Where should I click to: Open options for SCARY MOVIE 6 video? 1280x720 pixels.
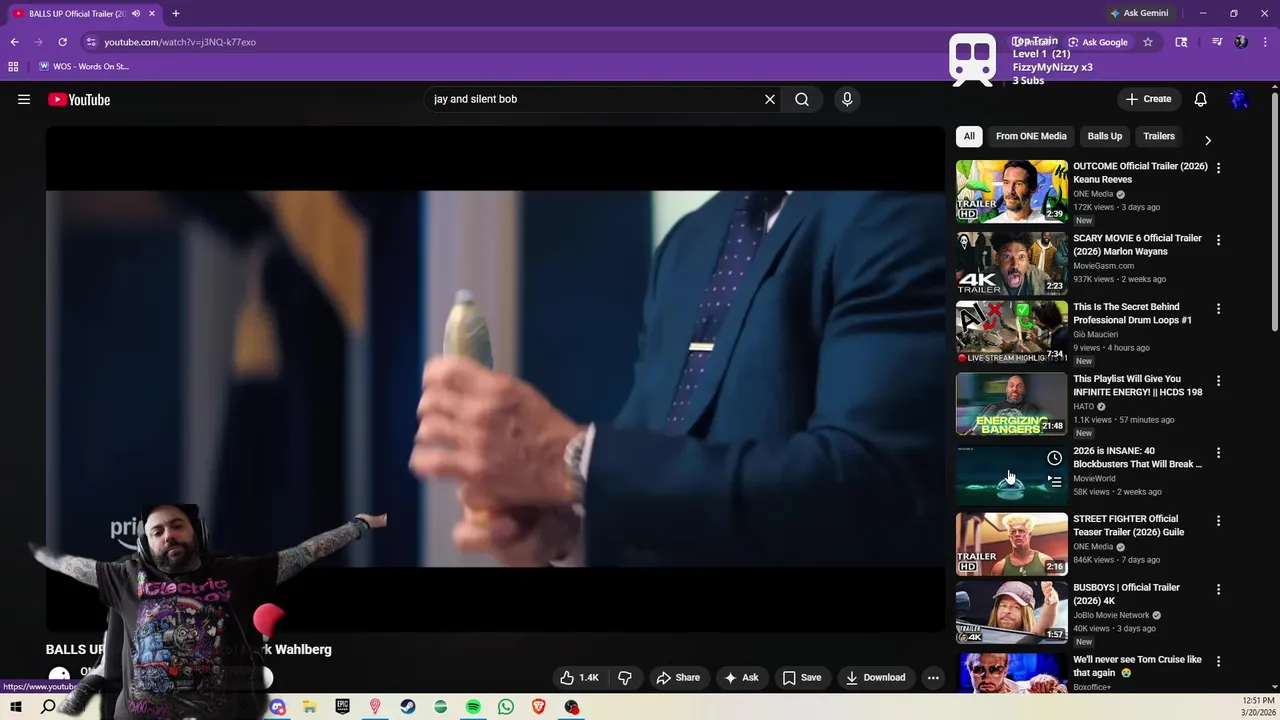(1218, 240)
